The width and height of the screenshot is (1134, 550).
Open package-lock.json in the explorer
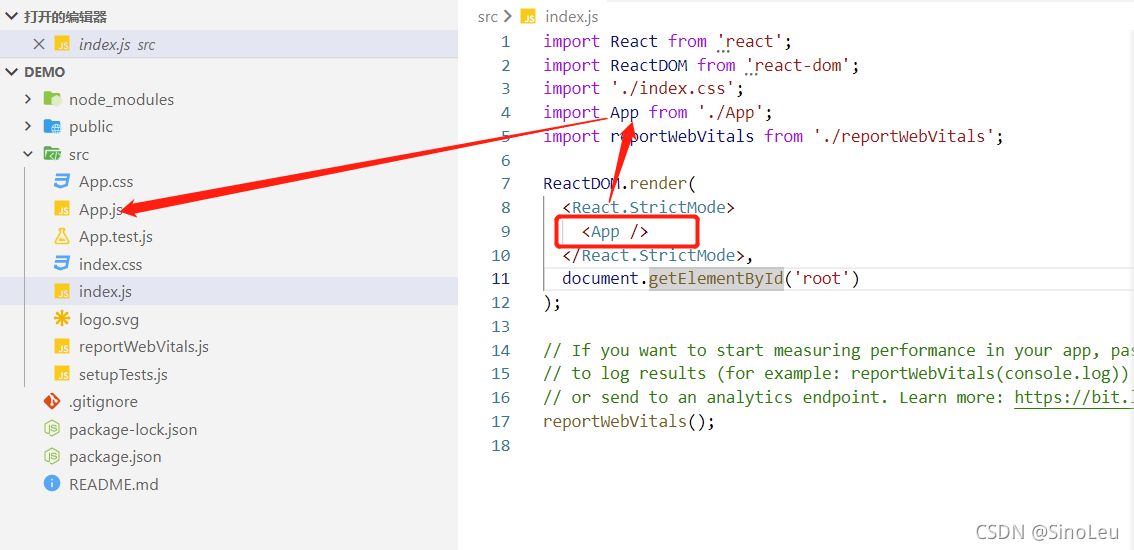point(133,430)
